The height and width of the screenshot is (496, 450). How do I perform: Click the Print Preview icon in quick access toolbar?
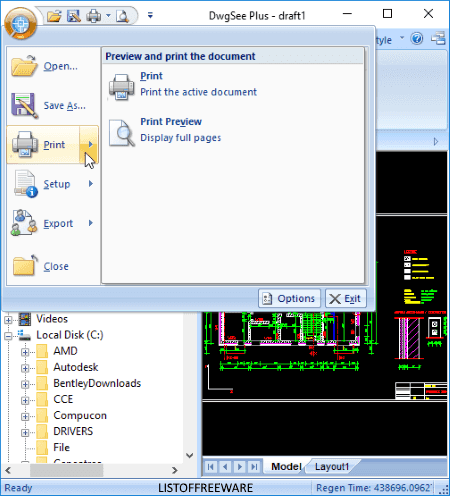122,16
